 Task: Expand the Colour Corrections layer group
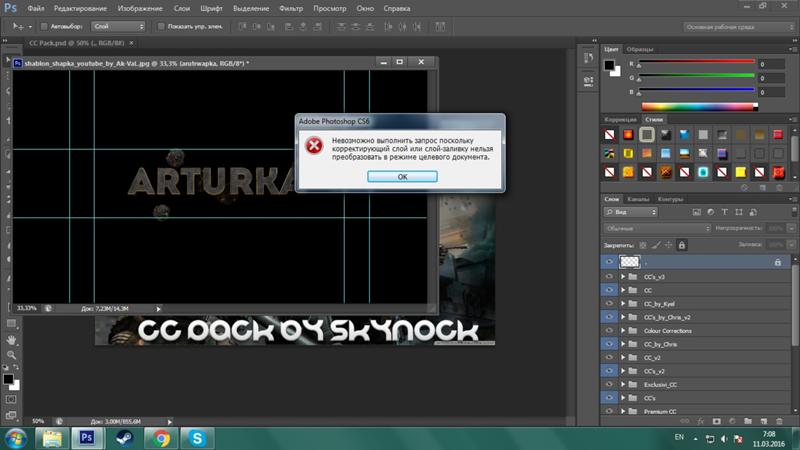click(x=623, y=331)
